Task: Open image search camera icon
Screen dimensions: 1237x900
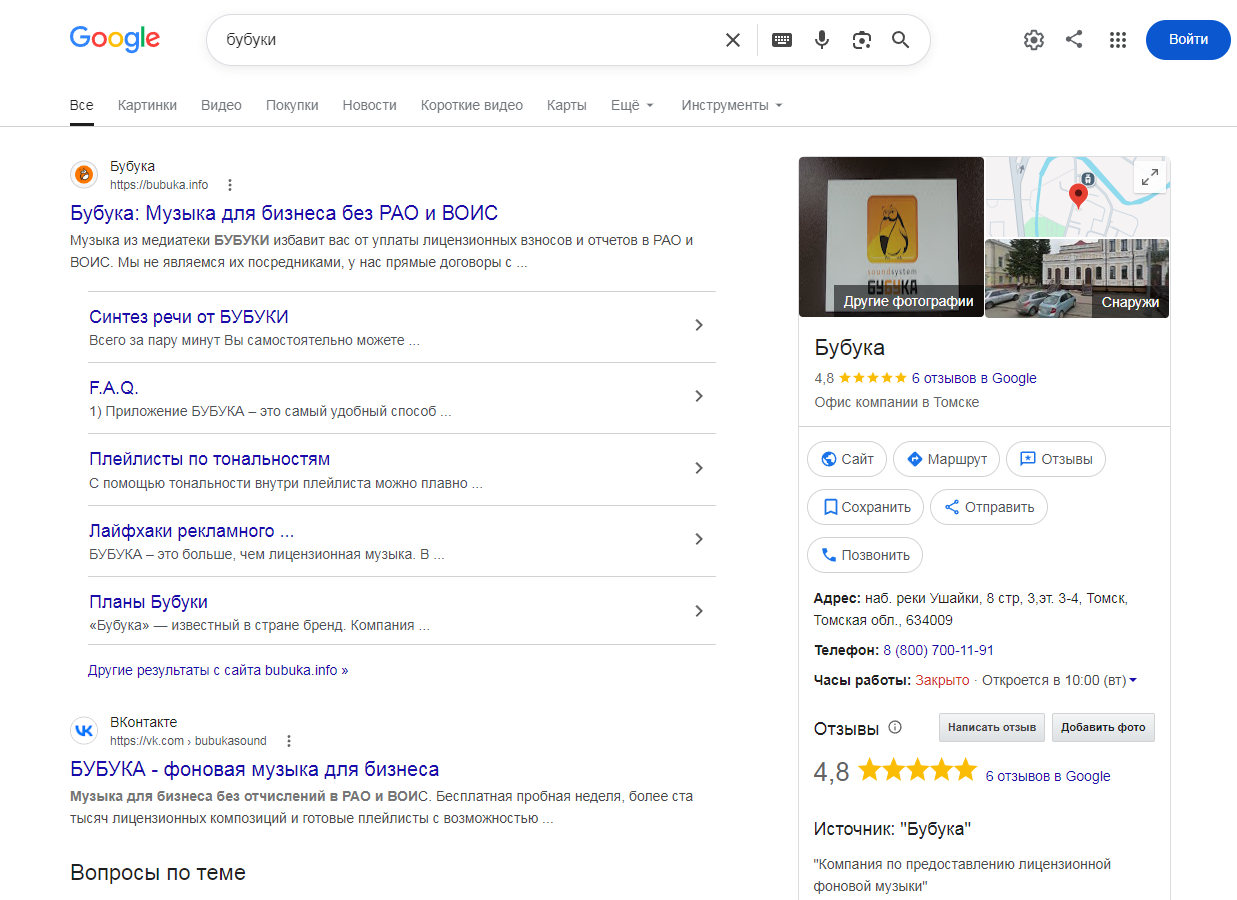Action: click(x=862, y=40)
